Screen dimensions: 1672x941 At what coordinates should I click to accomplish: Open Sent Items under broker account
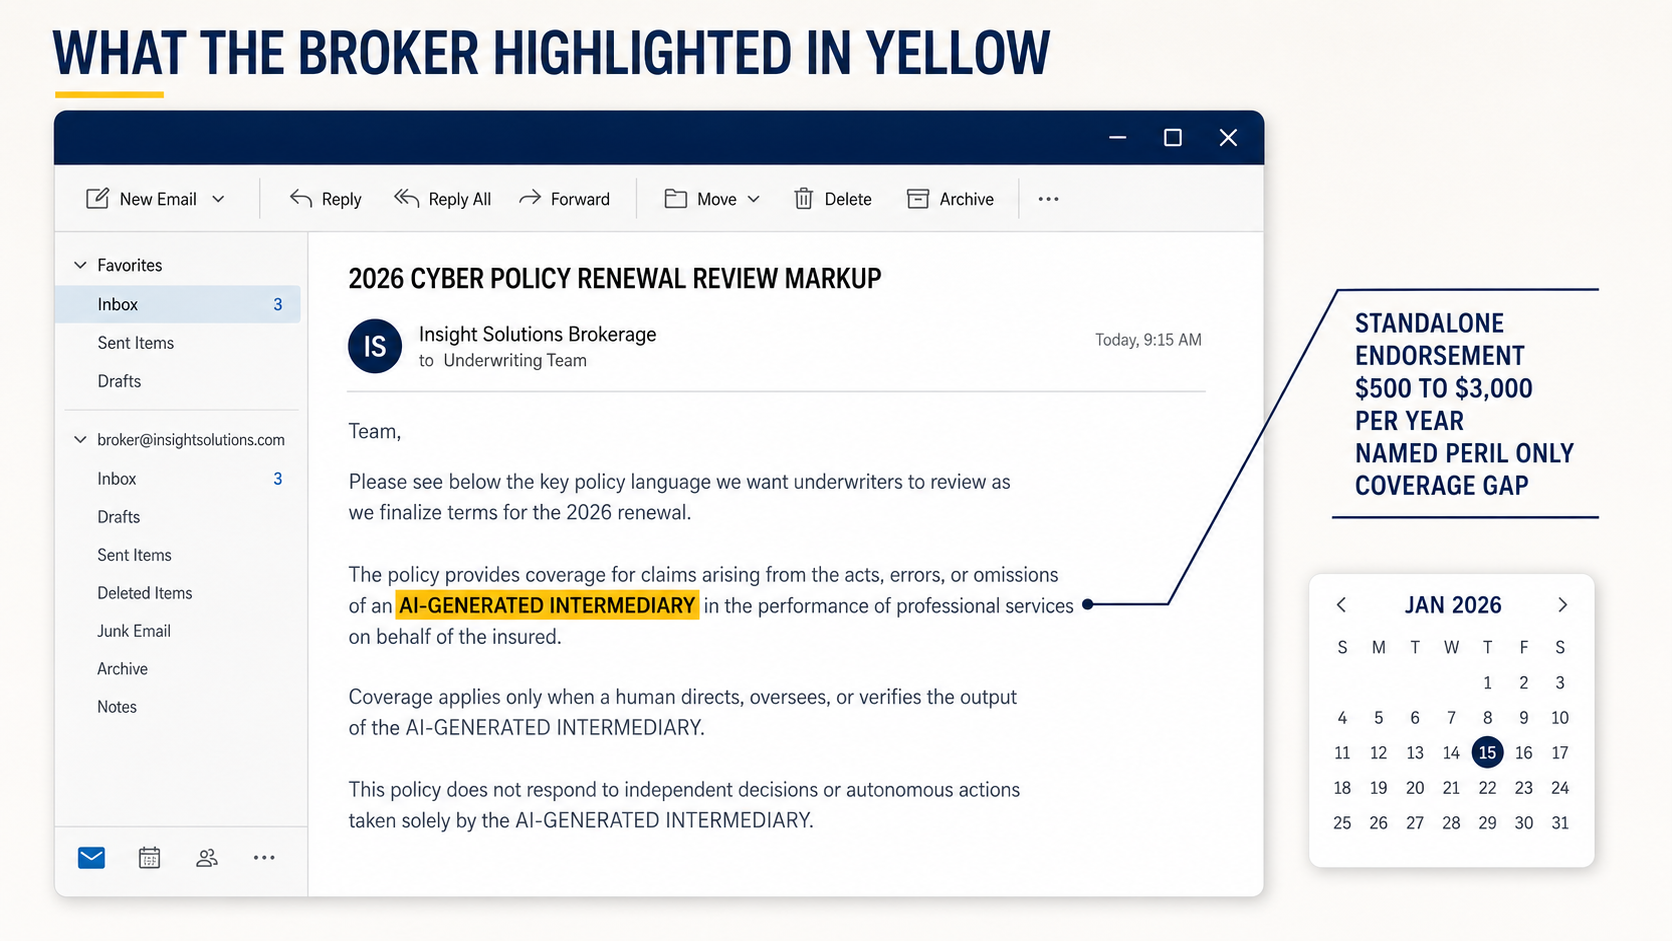134,555
